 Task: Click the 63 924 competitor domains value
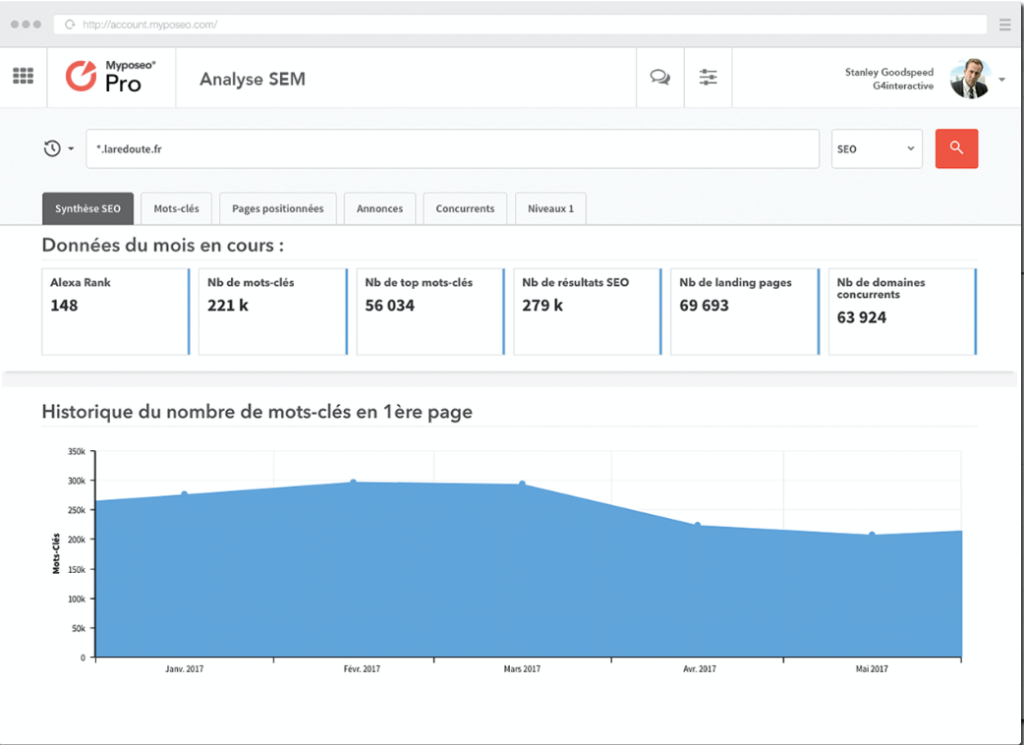[862, 318]
